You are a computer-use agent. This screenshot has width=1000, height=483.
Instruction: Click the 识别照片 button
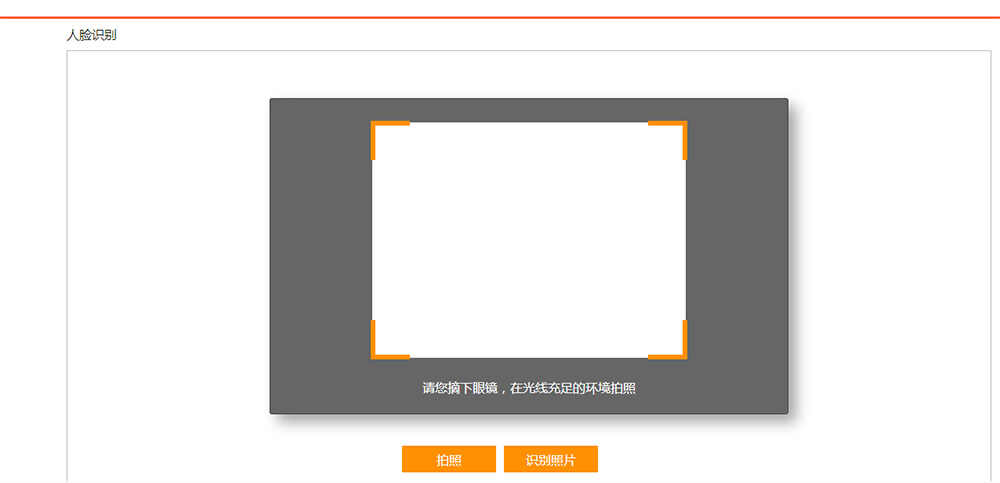click(x=550, y=459)
